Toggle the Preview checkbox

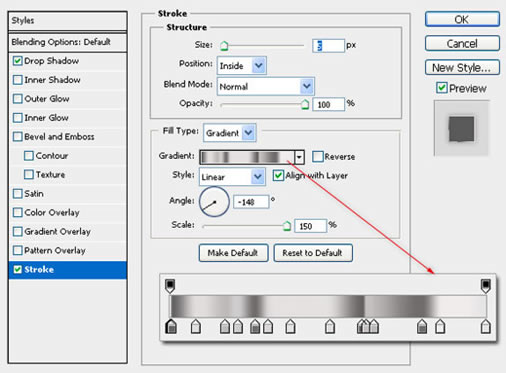coord(442,88)
